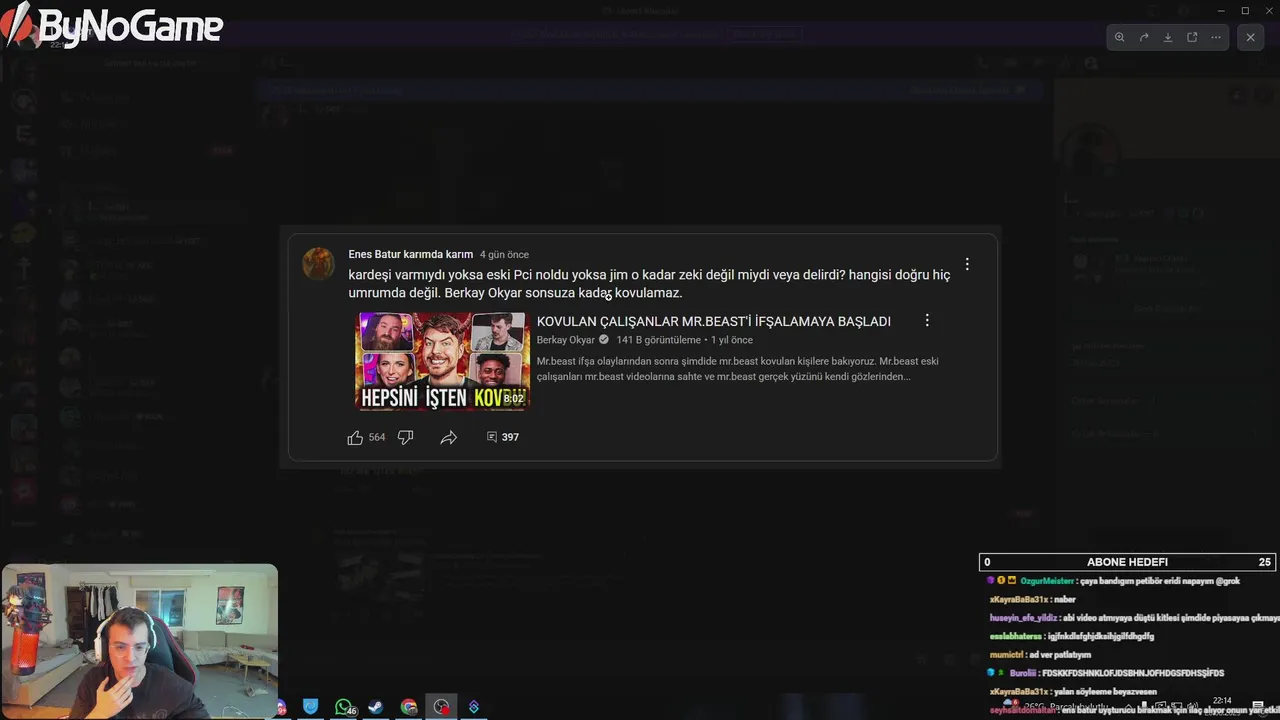Screen dimensions: 1280x720
Task: Open the HEPSİNİ İŞTEN KOVDU video thumbnail
Action: (443, 361)
